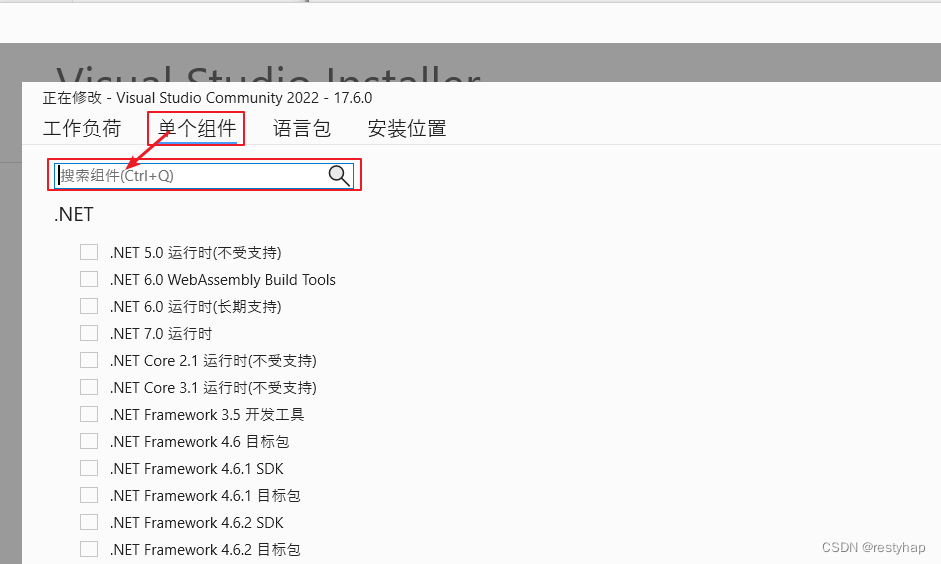The image size is (941, 564).
Task: Click .NET Core 3.1 运行时(不受支持) label
Action: pyautogui.click(x=213, y=388)
